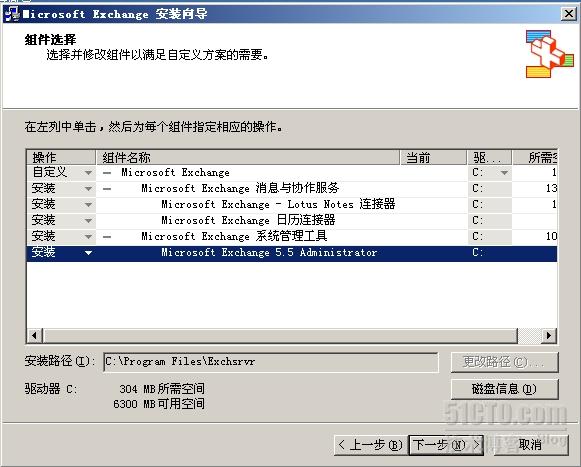Screen dimensions: 581x467
Task: Click the 操作 column header
Action: 61,158
